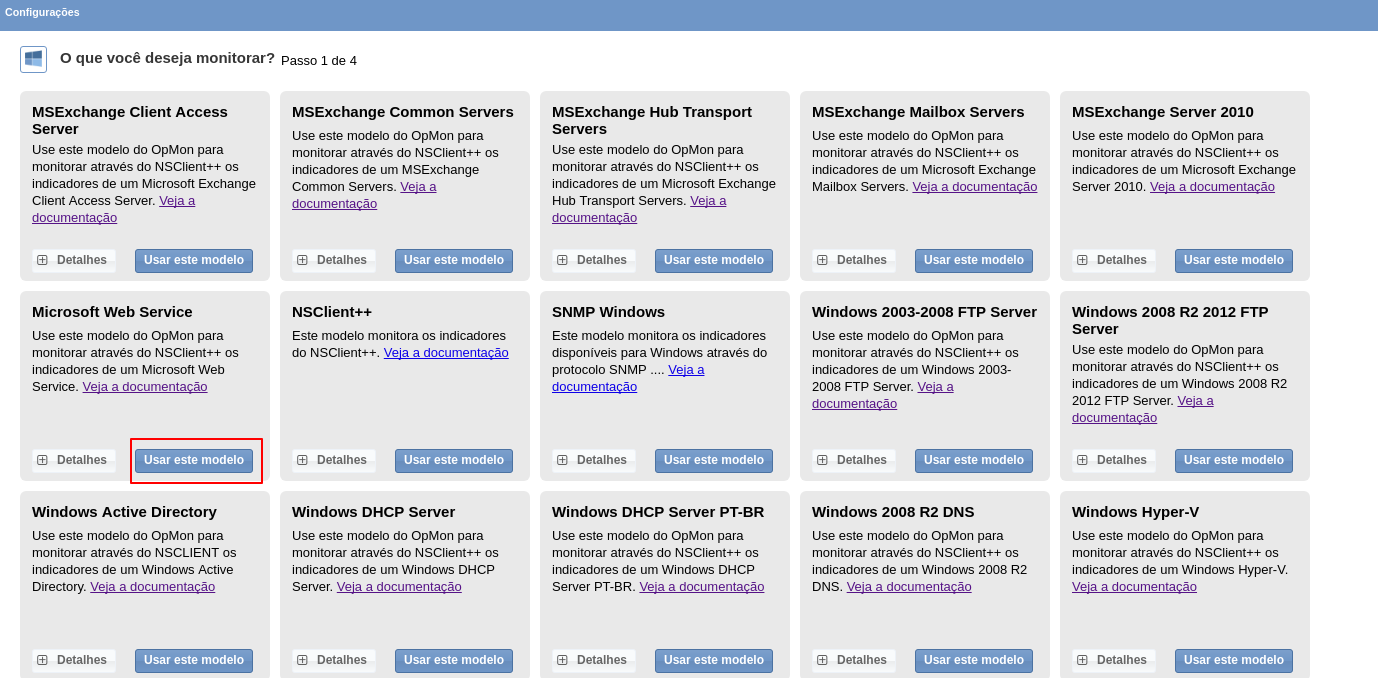This screenshot has height=678, width=1378.
Task: Expand Detalhes for SNMP Windows
Action: point(593,460)
